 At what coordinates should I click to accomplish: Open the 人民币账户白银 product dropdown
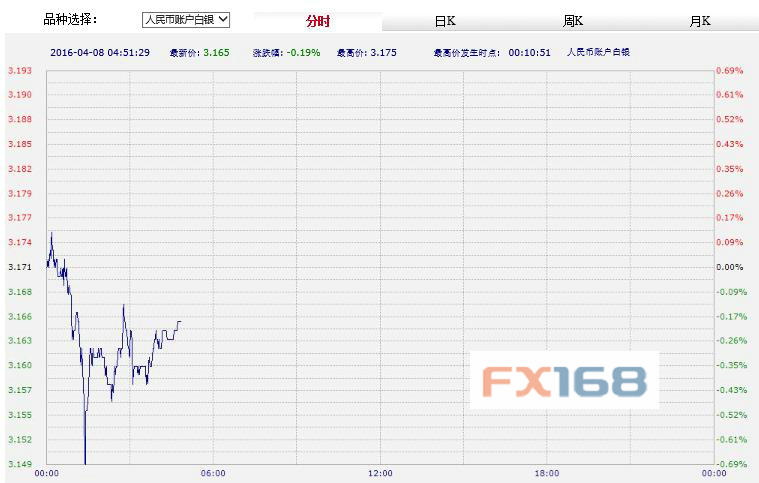(185, 19)
